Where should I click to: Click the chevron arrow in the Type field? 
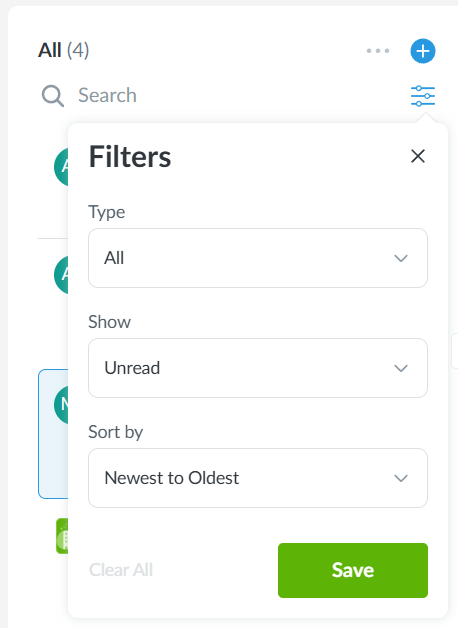click(401, 258)
